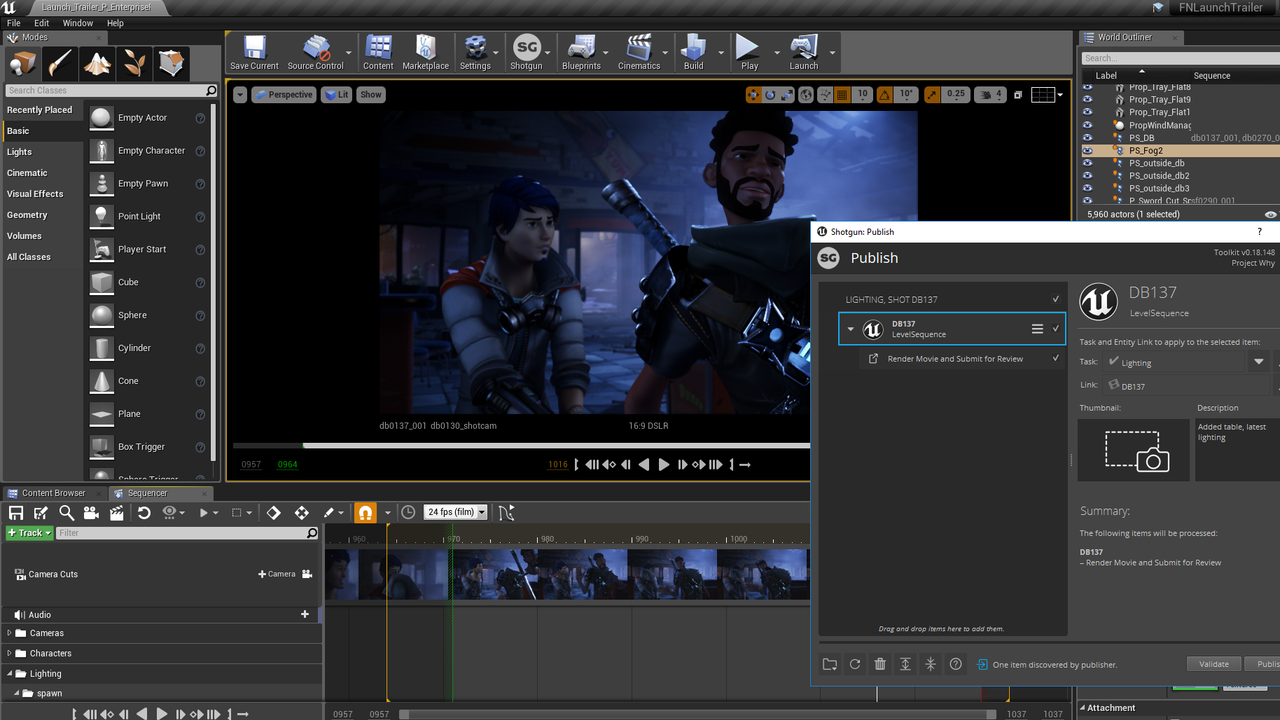The image size is (1280, 720).
Task: Toggle visibility eye for PS_Fog2
Action: pyautogui.click(x=1087, y=151)
